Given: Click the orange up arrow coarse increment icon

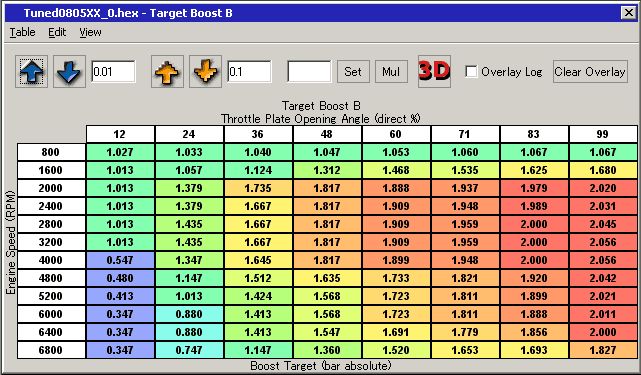Looking at the screenshot, I should click(167, 72).
